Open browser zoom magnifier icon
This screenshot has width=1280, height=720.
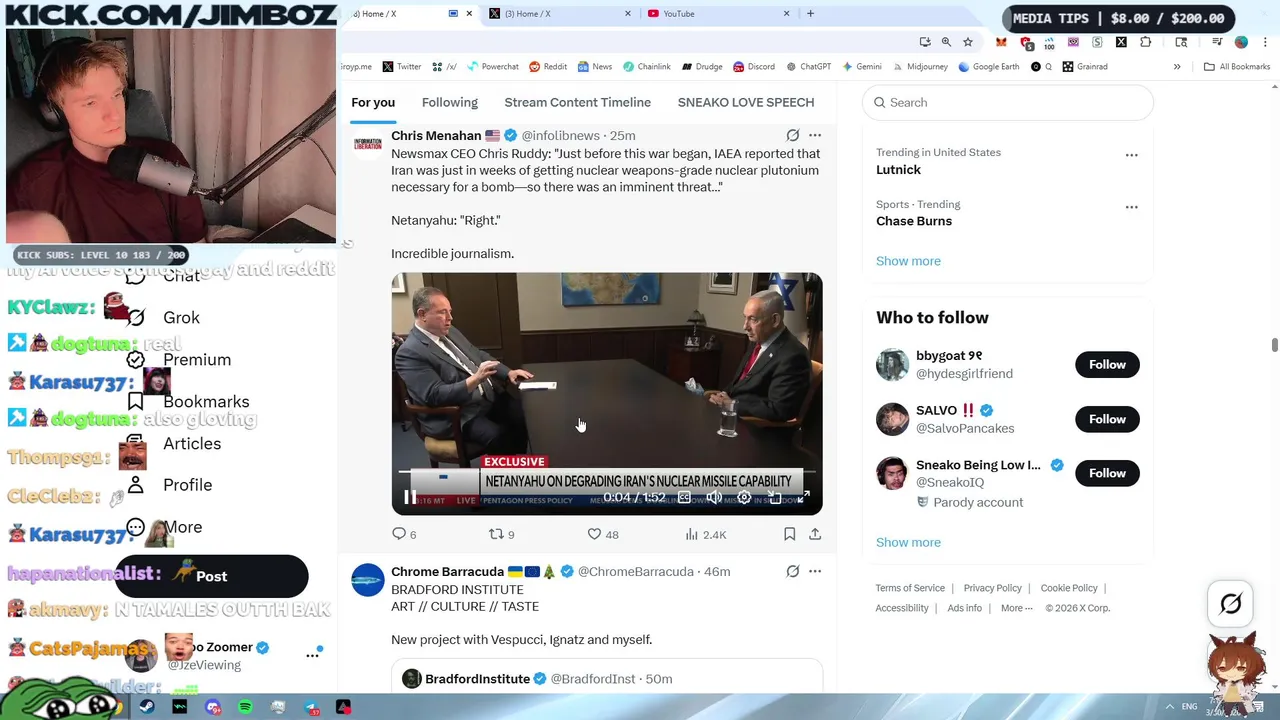click(x=946, y=42)
